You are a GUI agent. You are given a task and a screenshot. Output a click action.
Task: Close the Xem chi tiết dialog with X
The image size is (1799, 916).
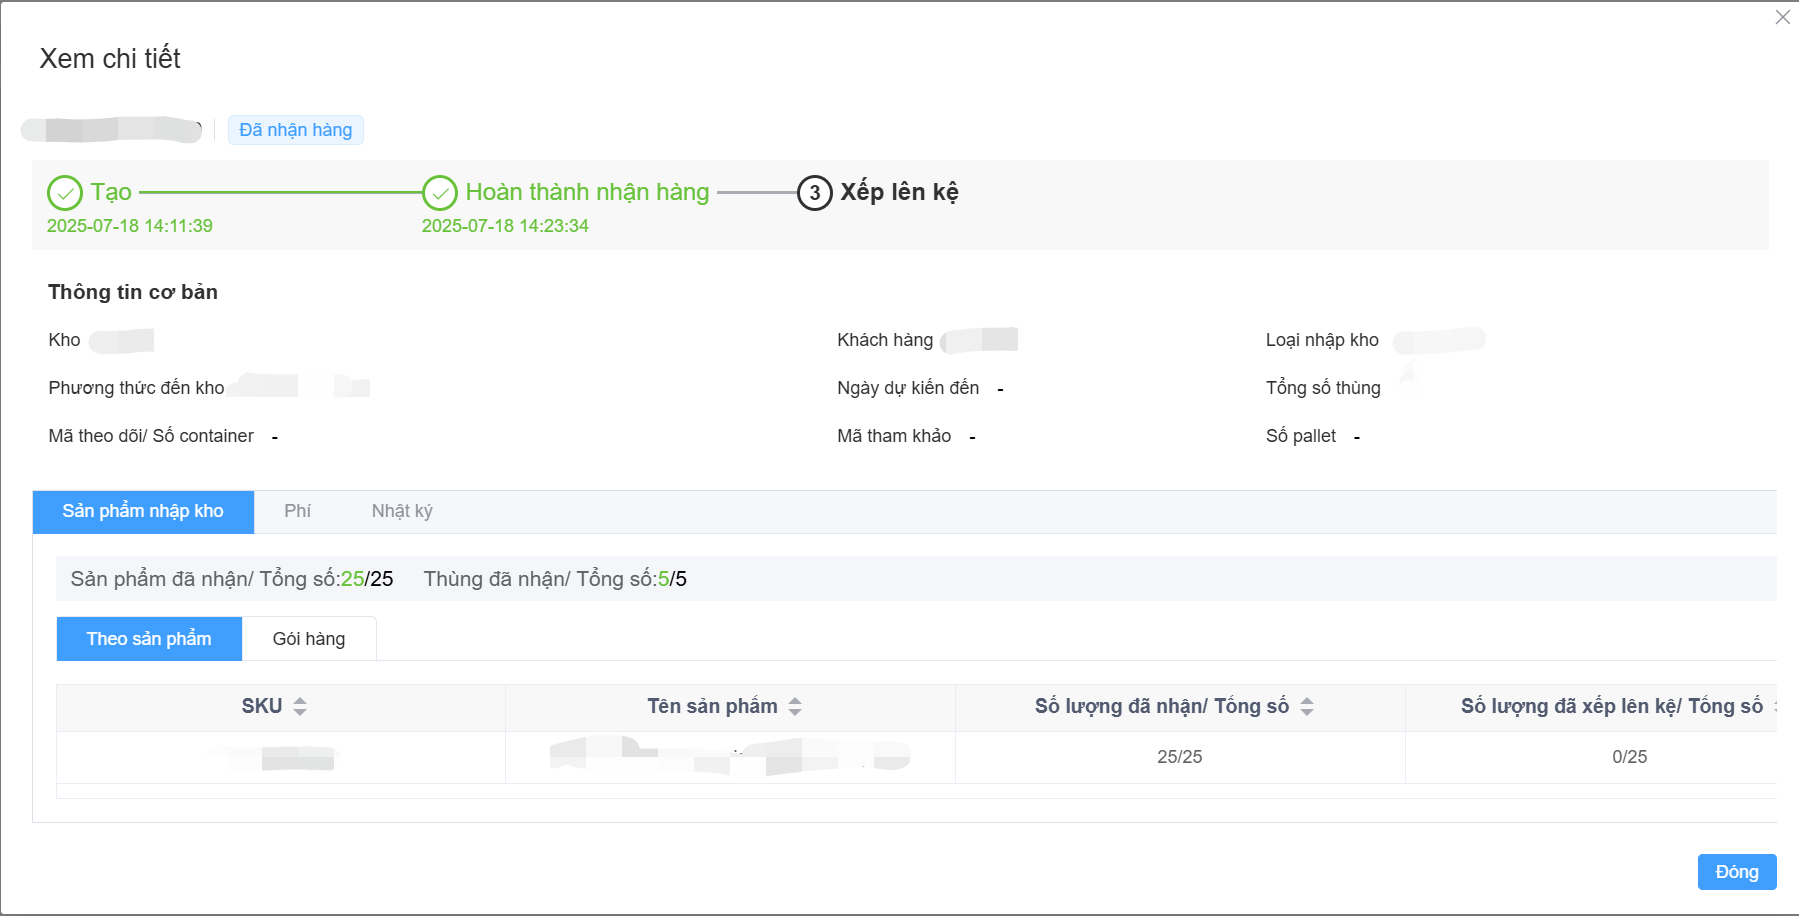tap(1782, 17)
